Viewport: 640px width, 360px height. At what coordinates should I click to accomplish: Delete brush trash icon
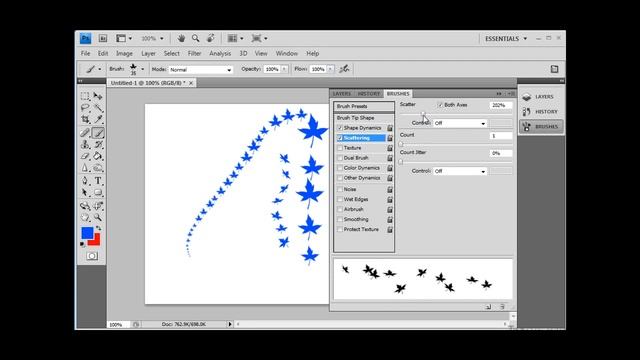coord(502,307)
